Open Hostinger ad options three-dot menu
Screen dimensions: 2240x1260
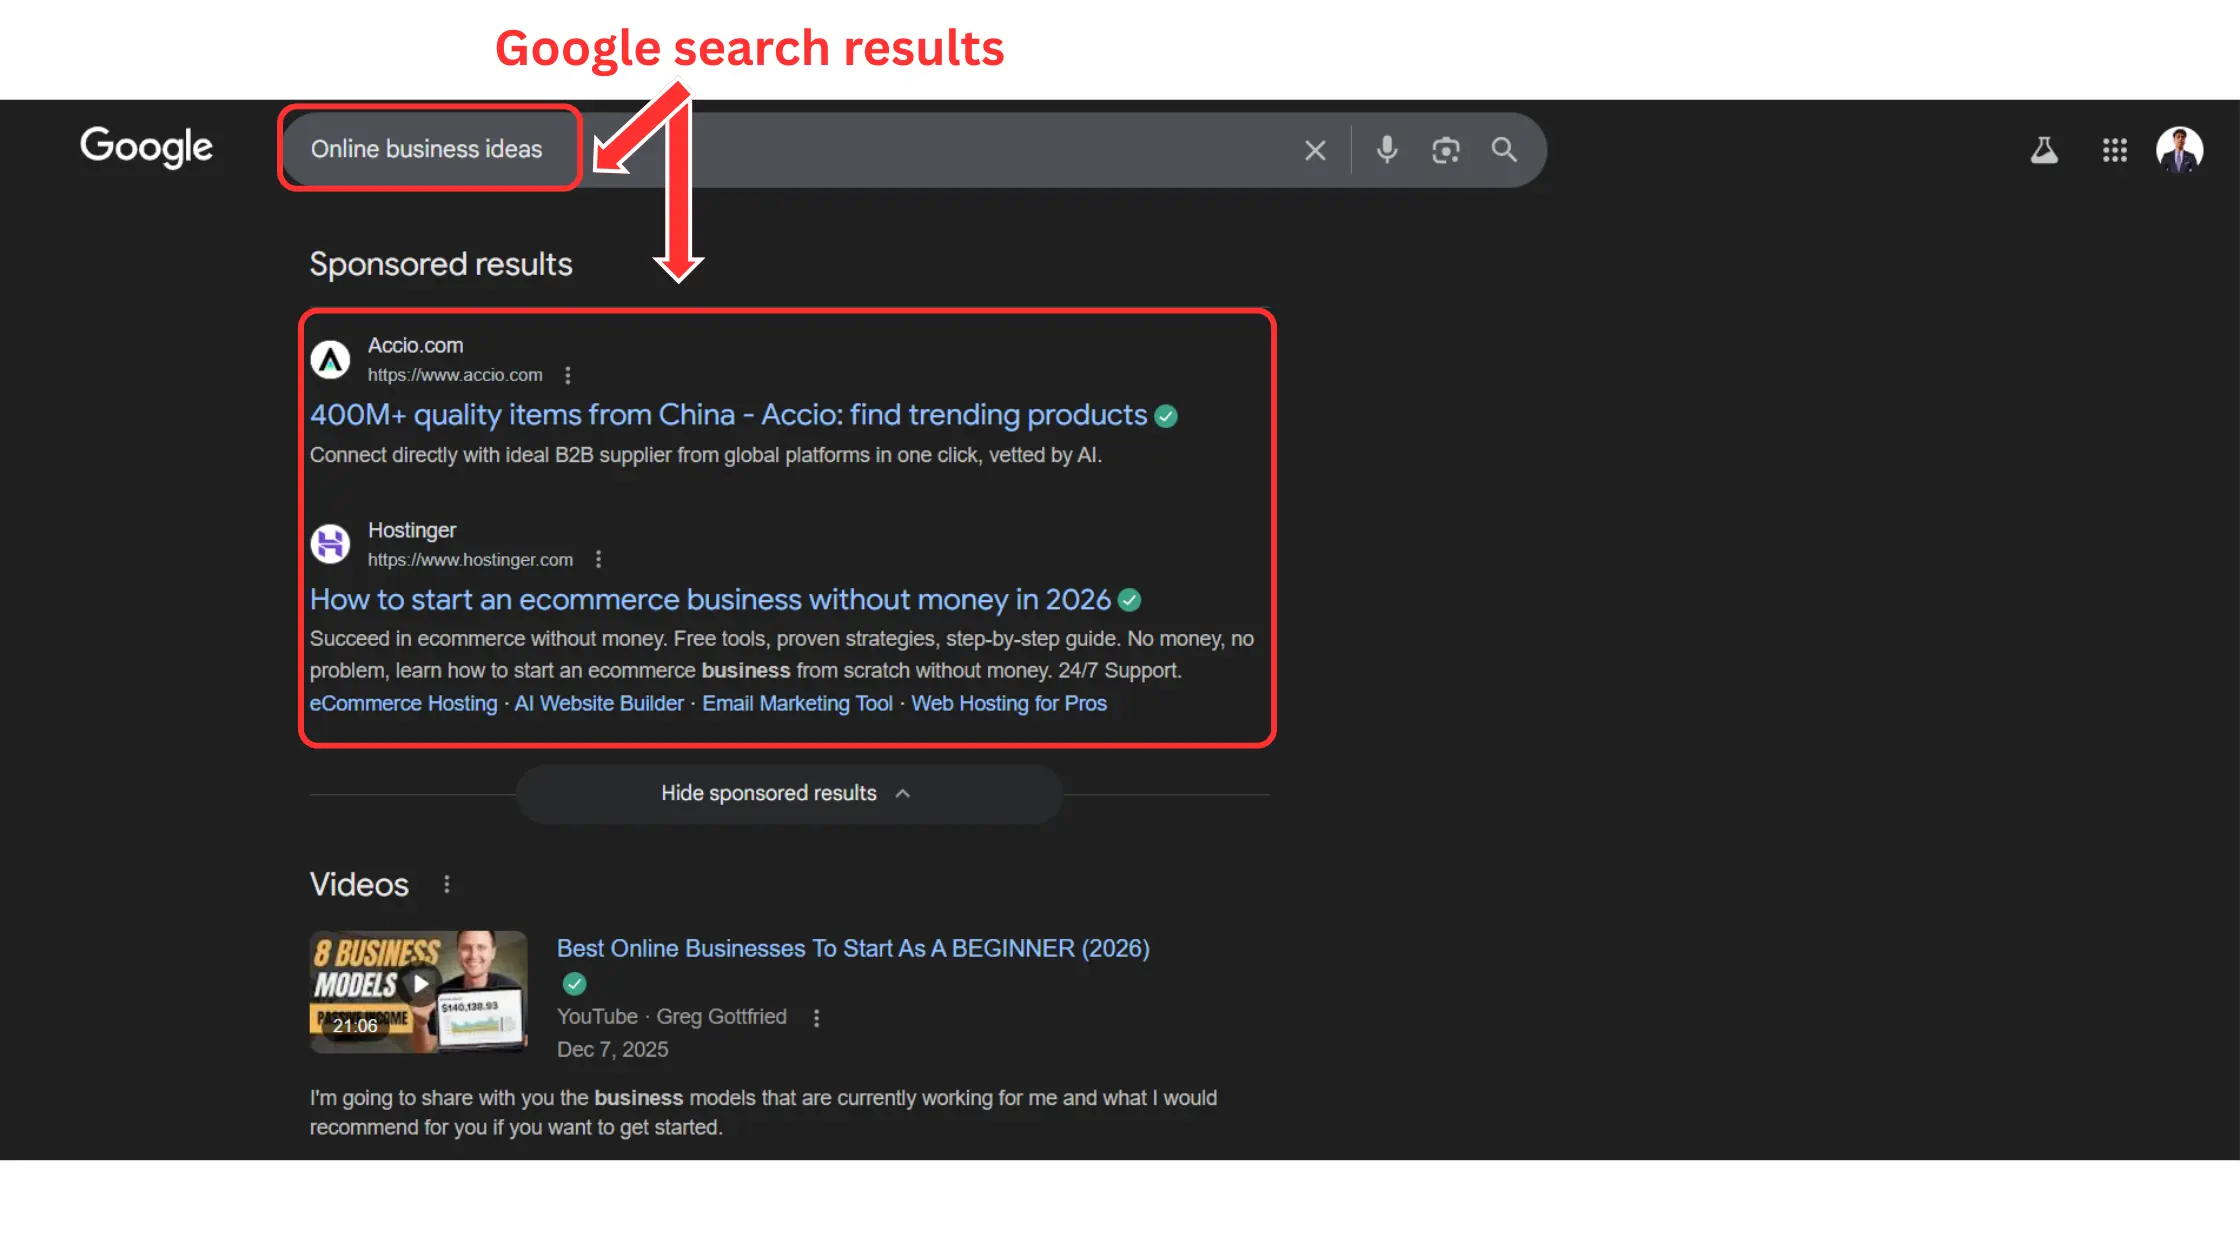pyautogui.click(x=598, y=559)
